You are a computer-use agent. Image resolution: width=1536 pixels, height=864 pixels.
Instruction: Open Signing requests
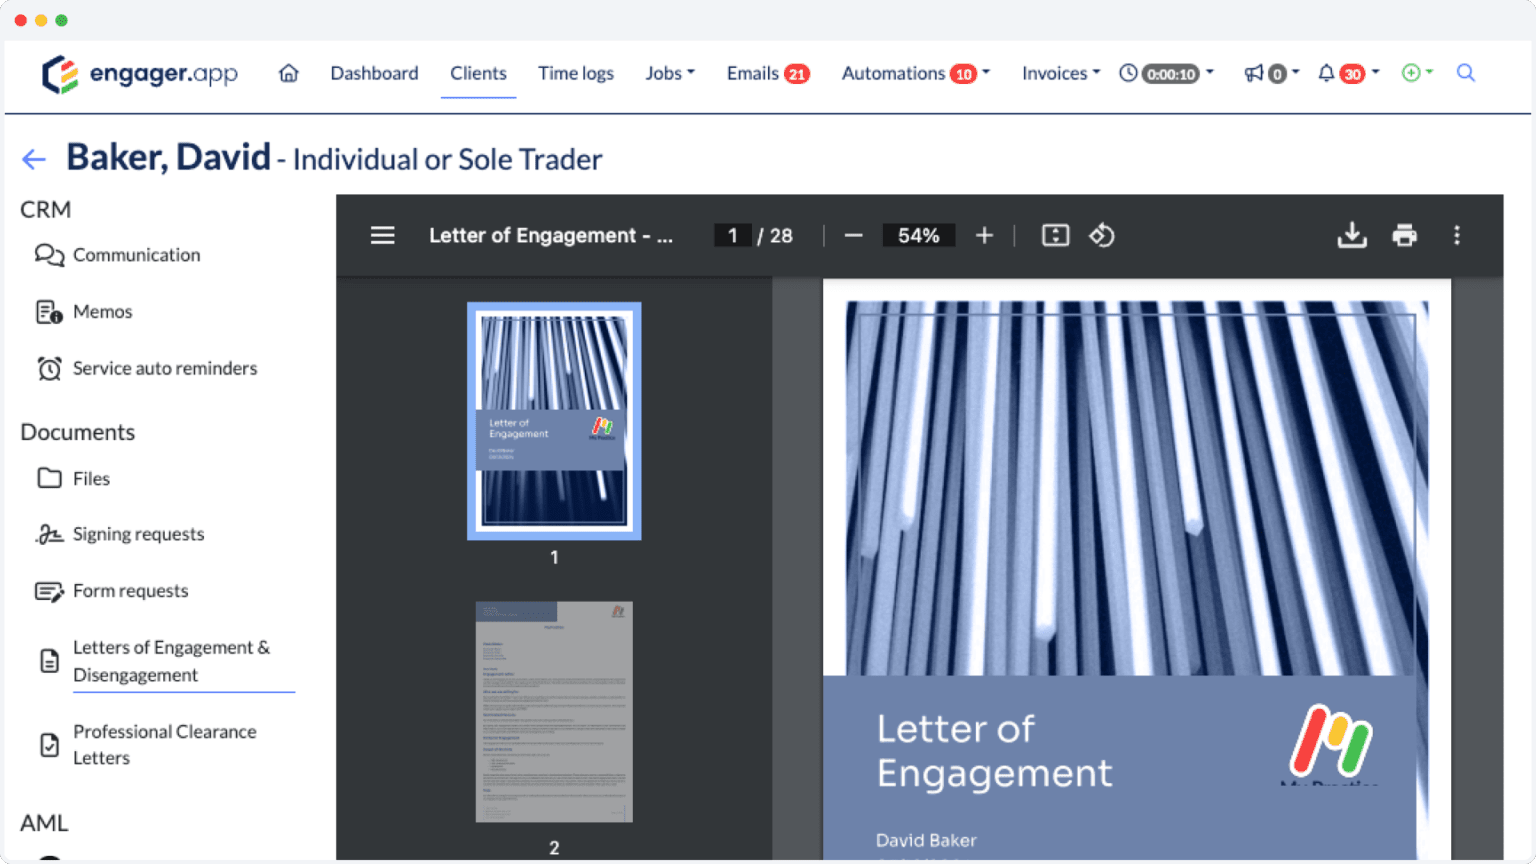click(138, 534)
